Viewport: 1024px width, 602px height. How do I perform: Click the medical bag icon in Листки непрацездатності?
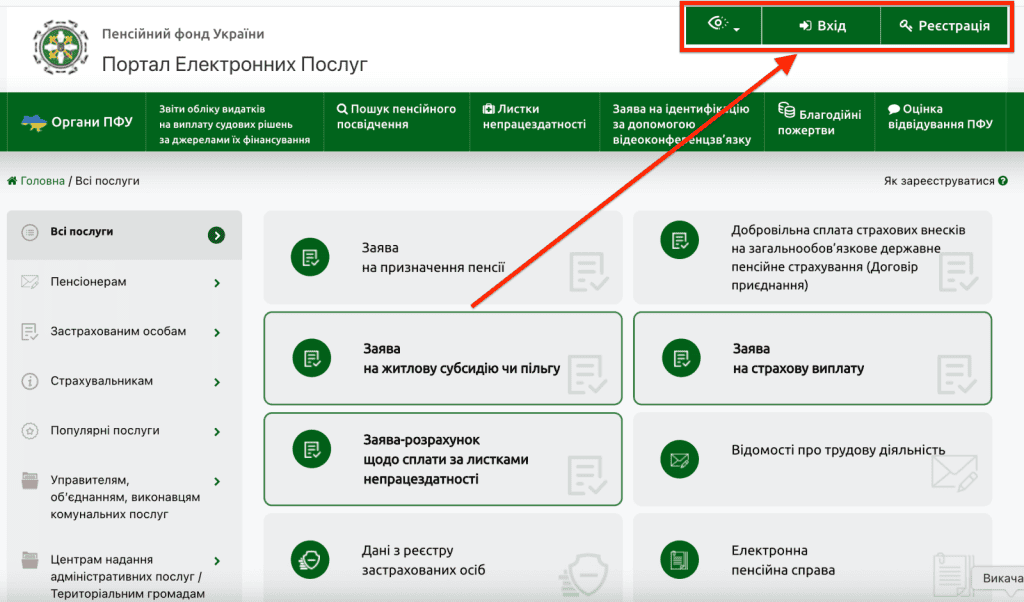coord(488,108)
